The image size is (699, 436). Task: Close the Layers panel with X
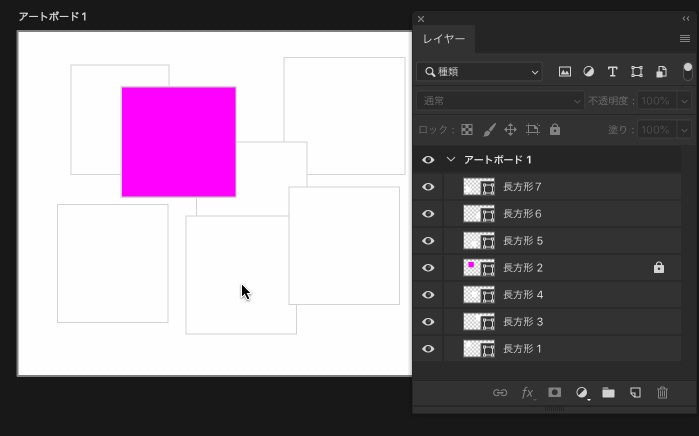pos(421,19)
